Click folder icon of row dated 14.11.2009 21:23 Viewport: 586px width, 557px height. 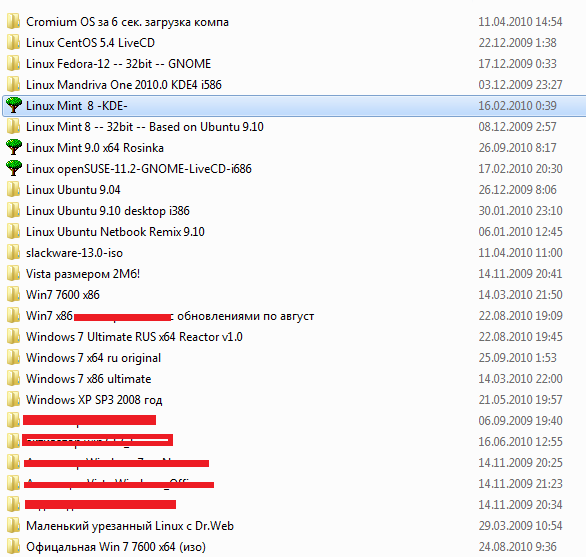tap(13, 483)
